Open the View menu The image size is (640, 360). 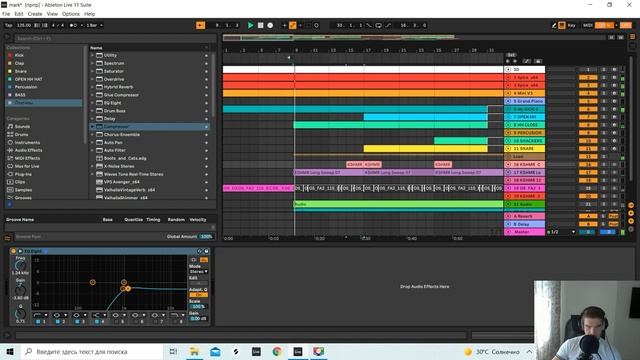[x=52, y=14]
